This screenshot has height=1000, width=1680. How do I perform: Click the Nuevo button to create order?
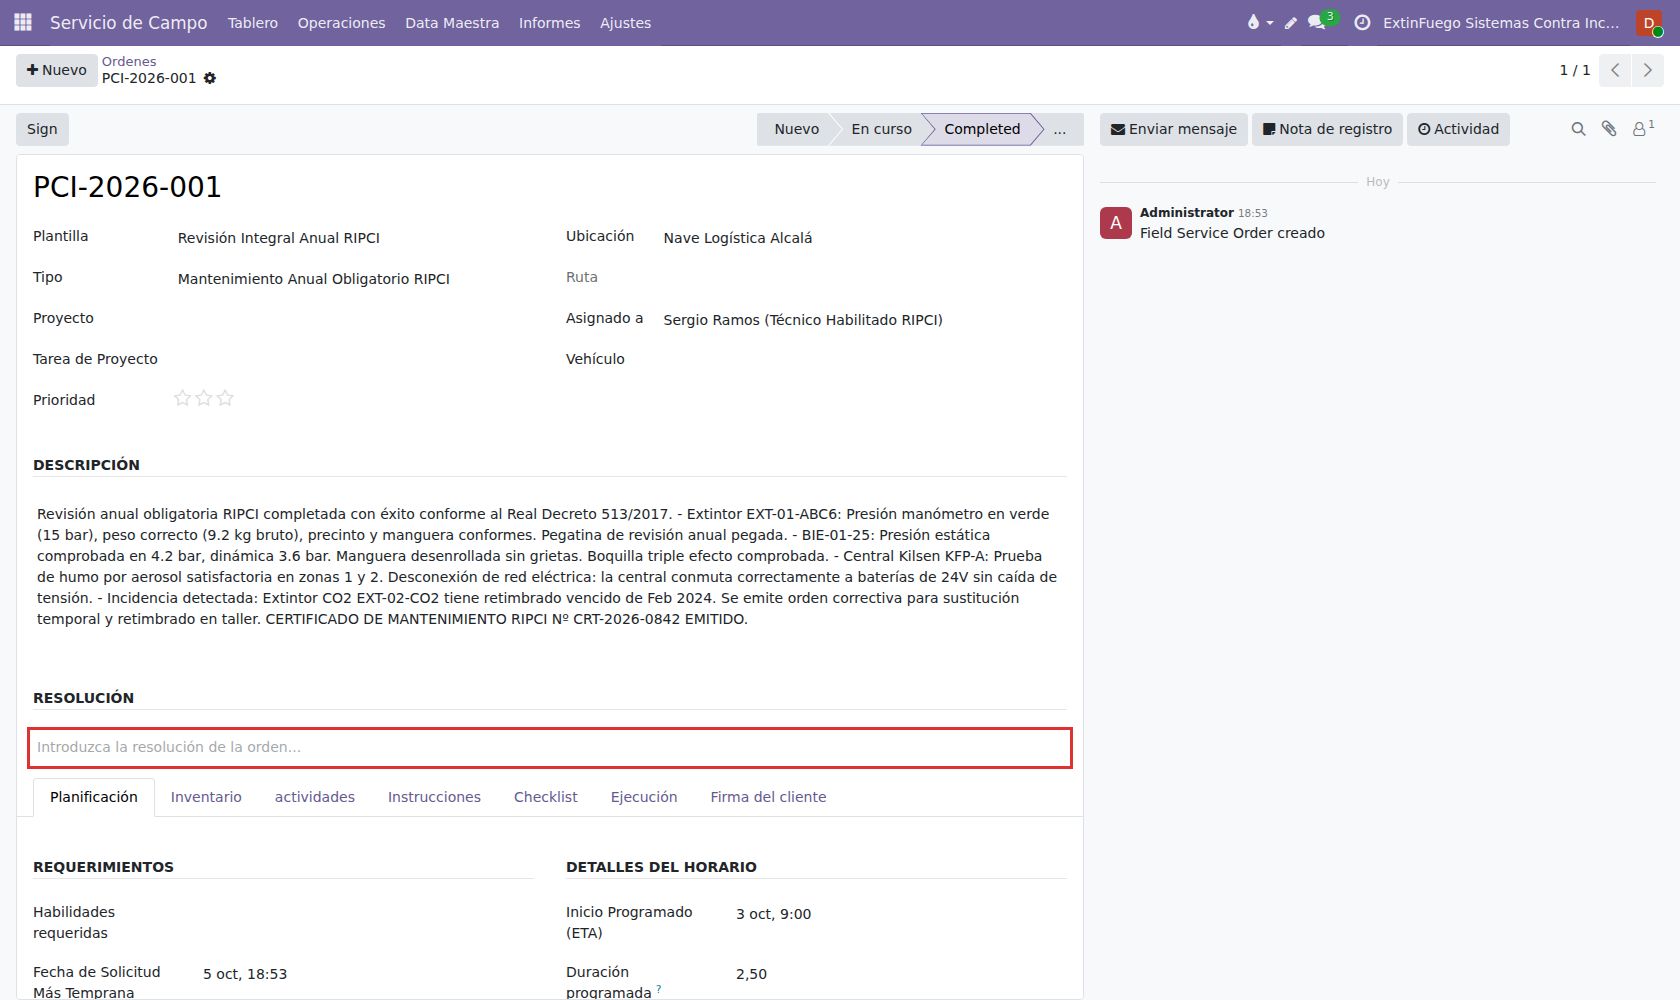(57, 70)
